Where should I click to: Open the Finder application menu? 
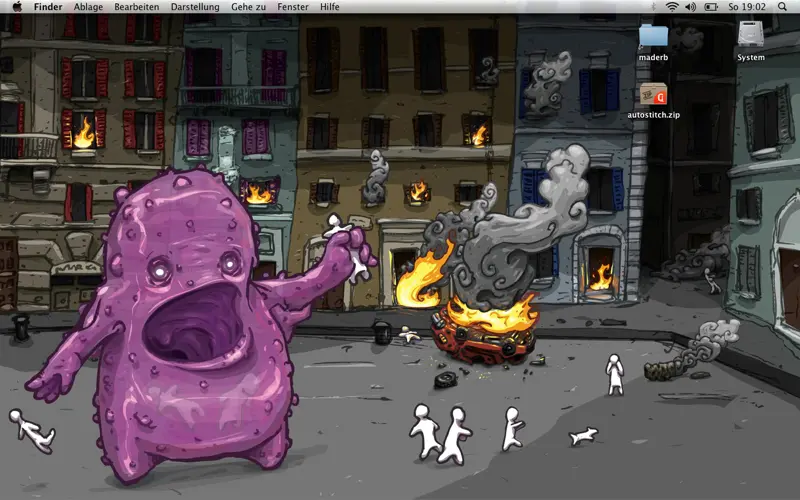48,7
